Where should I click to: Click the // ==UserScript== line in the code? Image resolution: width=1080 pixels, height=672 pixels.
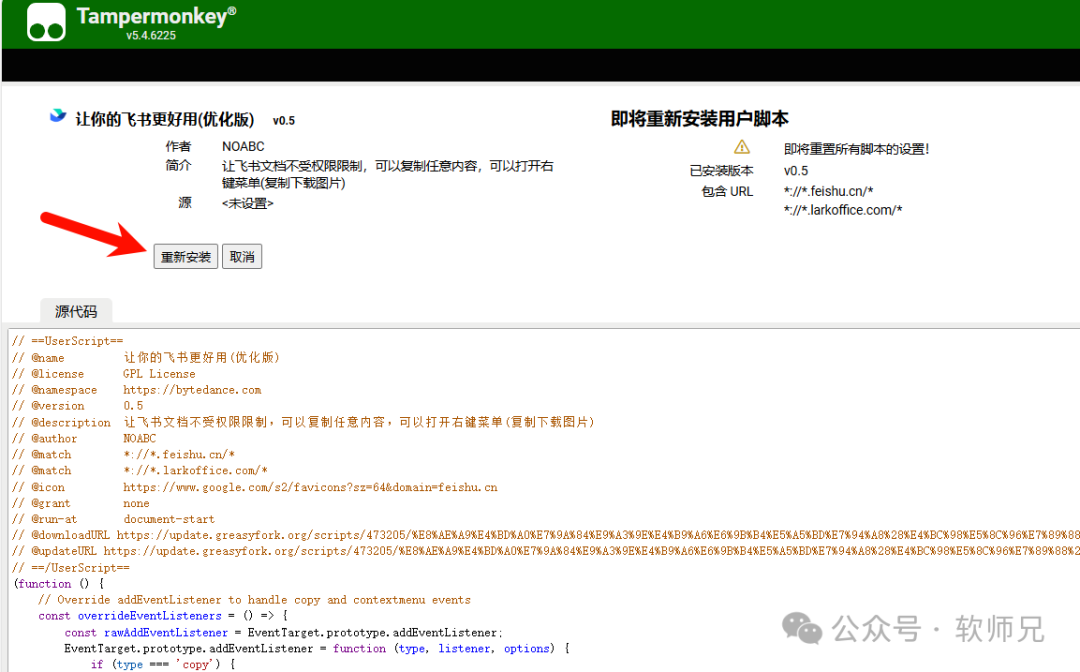68,341
